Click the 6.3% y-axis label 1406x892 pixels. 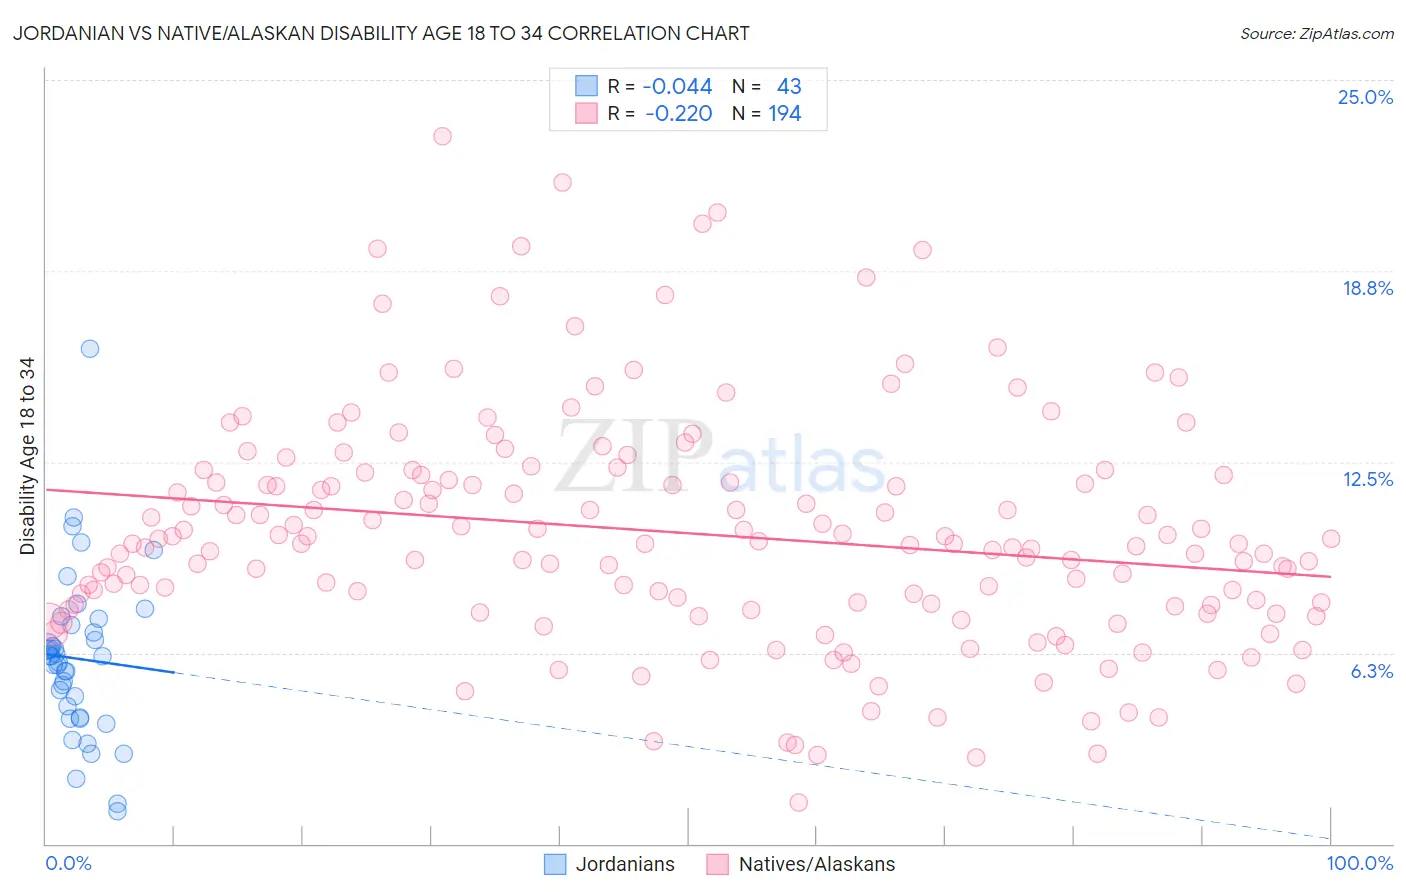tap(1372, 671)
